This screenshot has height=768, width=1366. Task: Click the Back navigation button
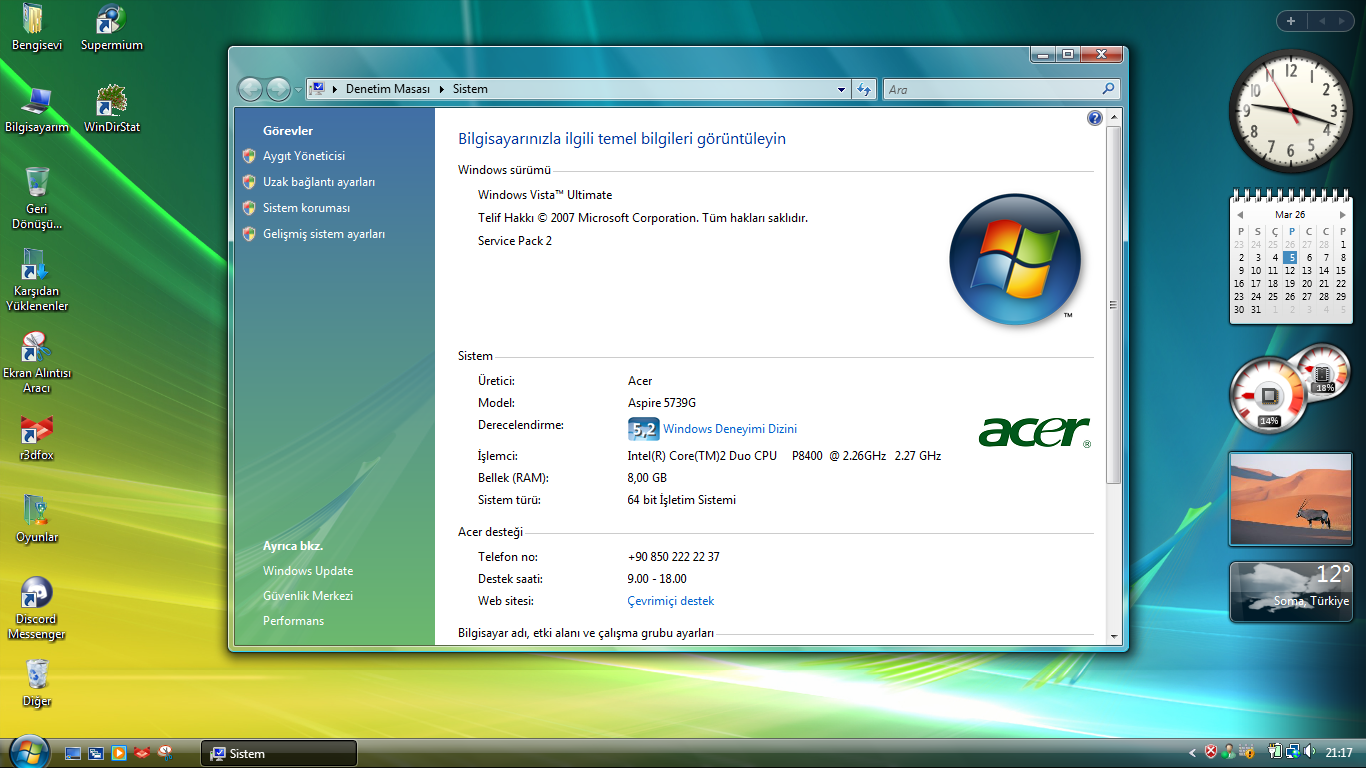250,89
